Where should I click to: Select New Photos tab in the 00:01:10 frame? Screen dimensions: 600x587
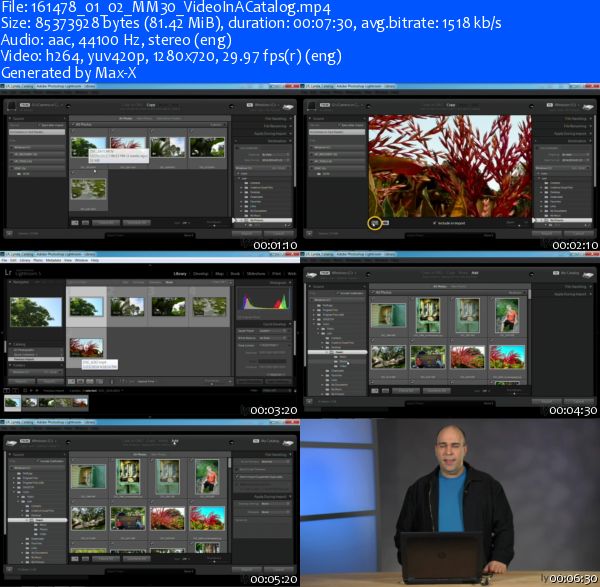[144, 119]
